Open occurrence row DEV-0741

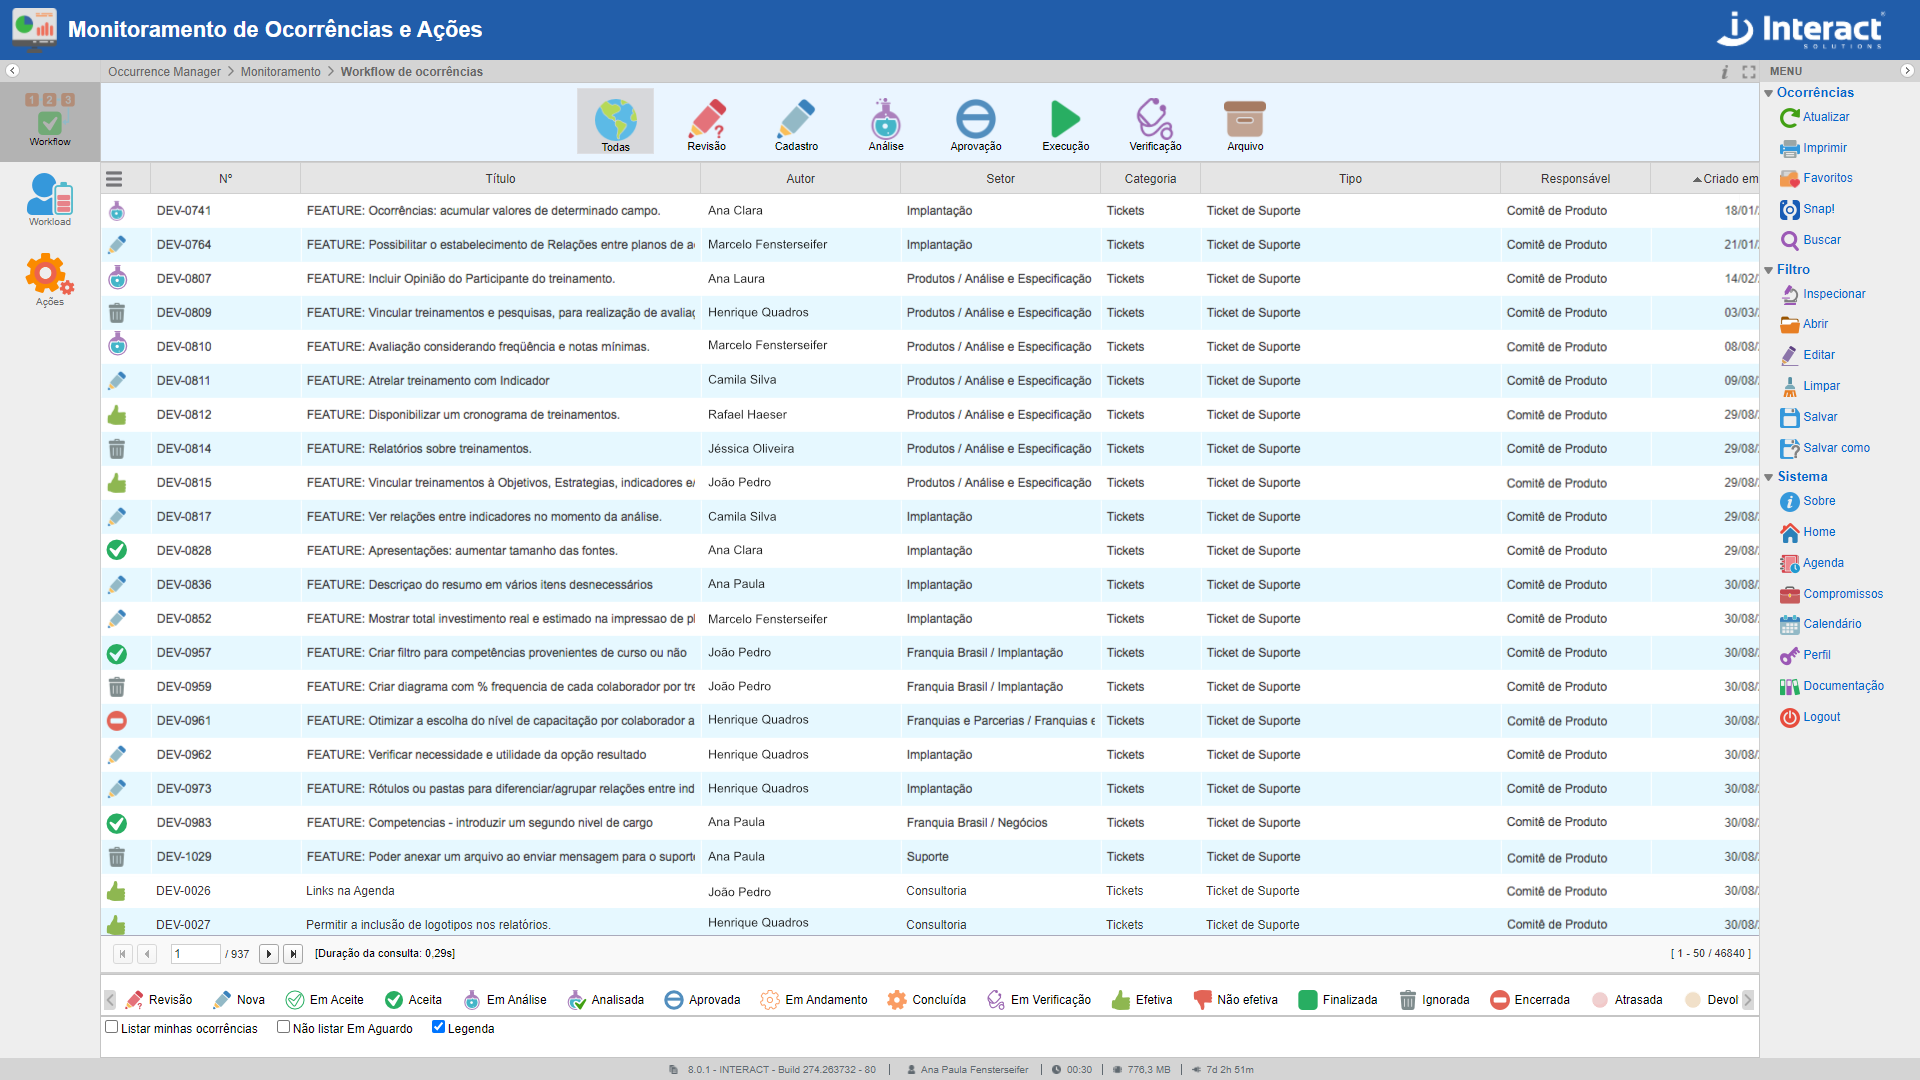(930, 211)
